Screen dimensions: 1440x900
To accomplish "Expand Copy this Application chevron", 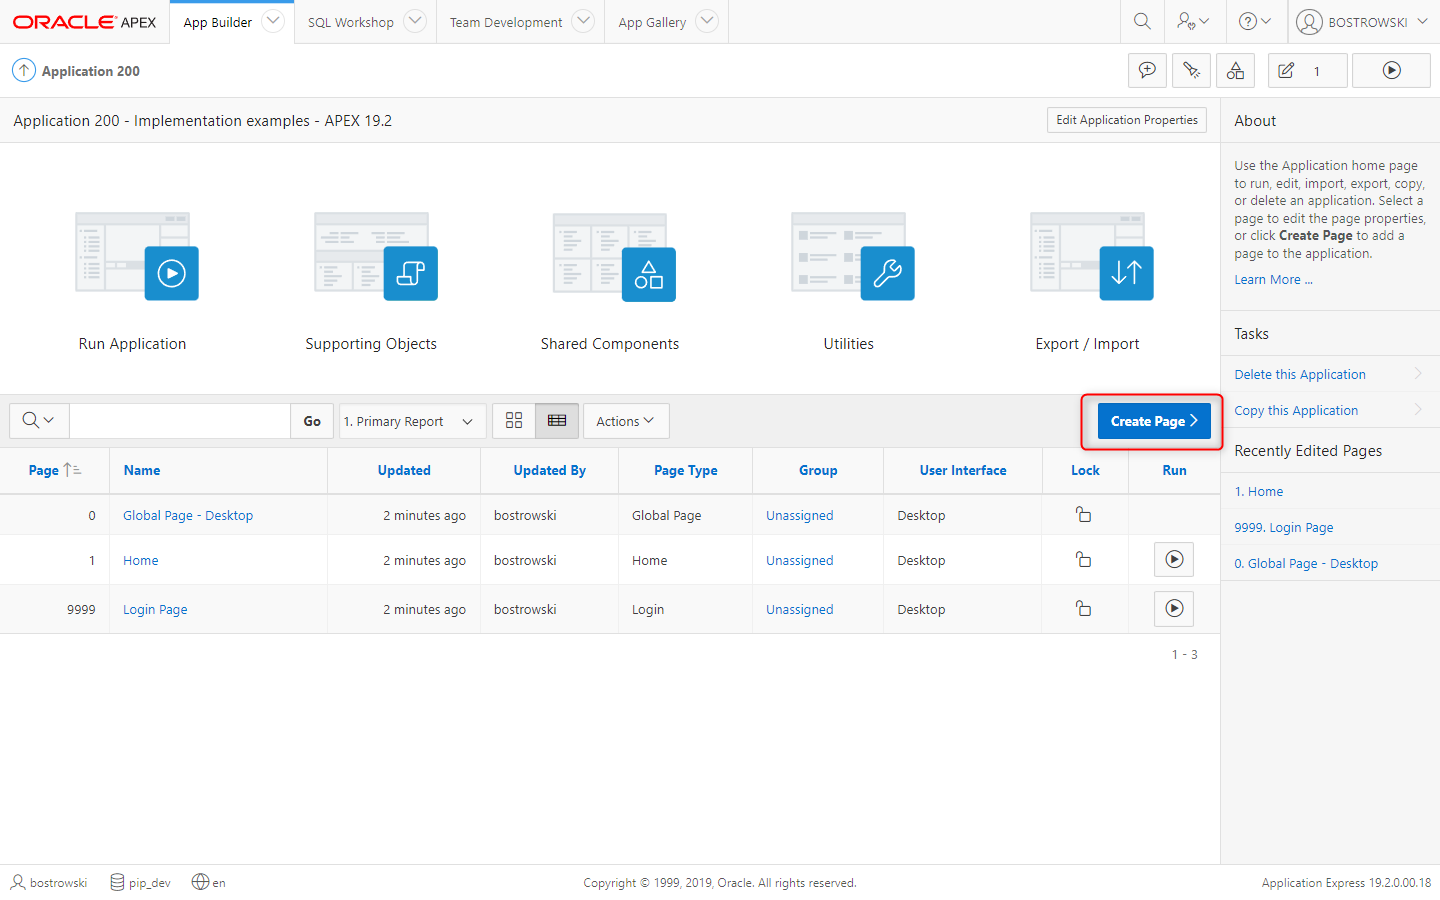I will pyautogui.click(x=1418, y=409).
